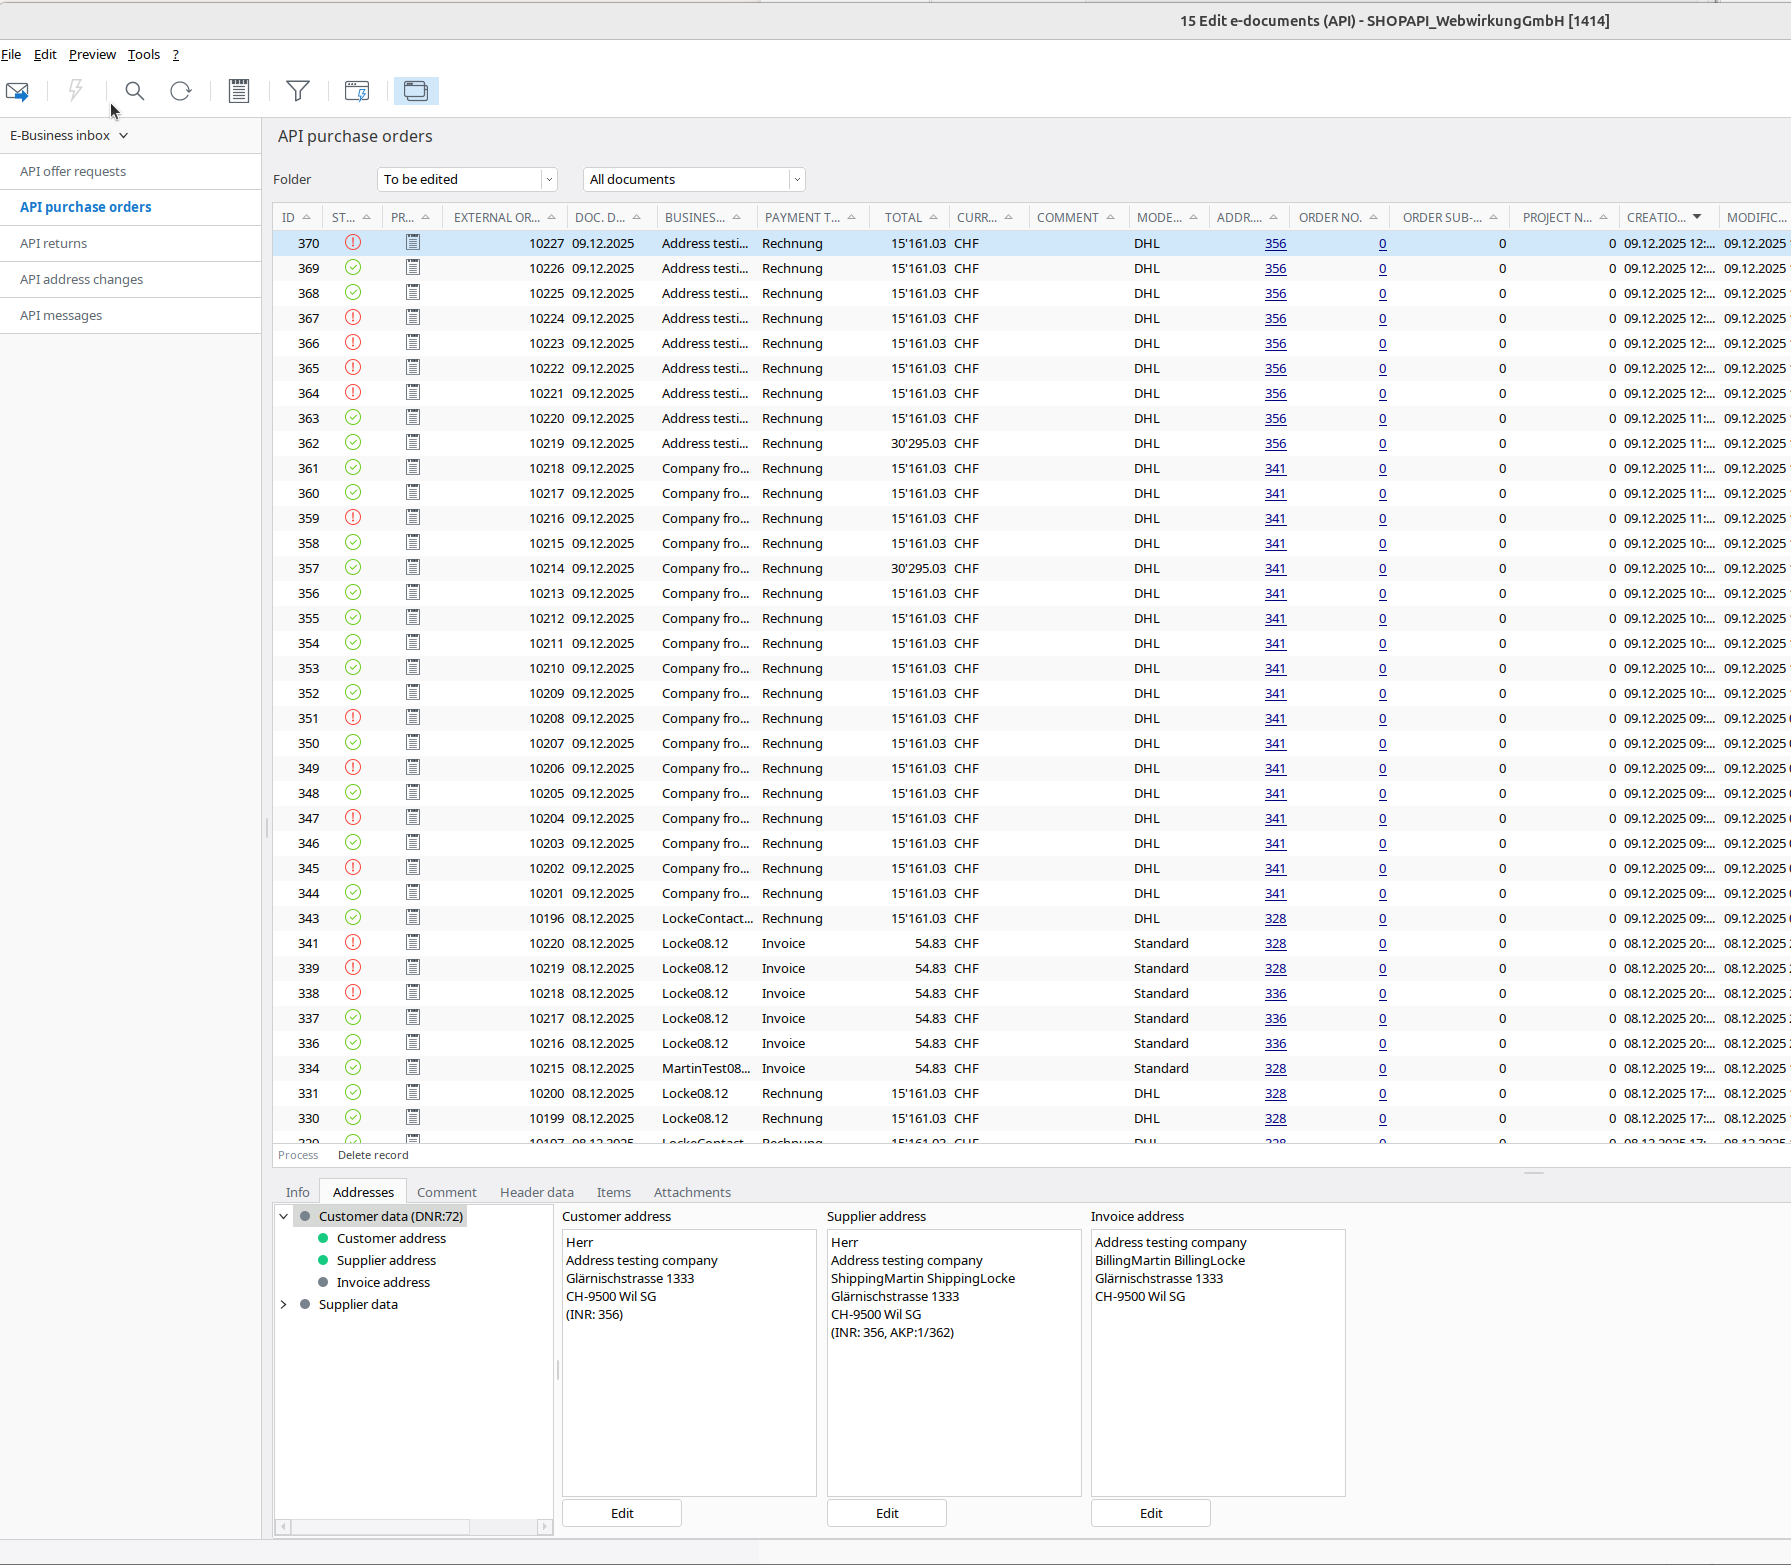The image size is (1791, 1565).
Task: Click the envelope send/receive toolbar icon
Action: click(x=17, y=92)
